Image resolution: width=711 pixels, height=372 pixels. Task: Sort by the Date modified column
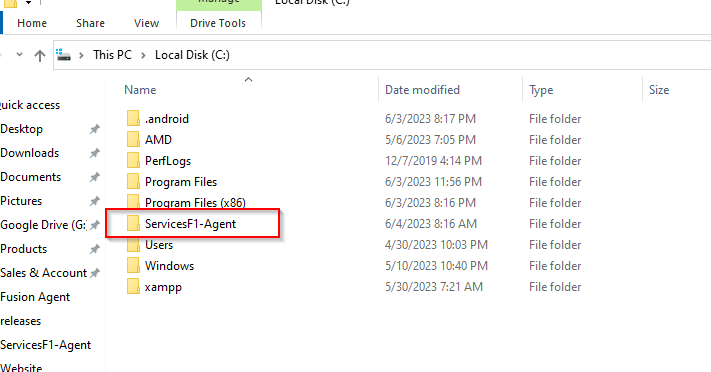click(x=423, y=90)
